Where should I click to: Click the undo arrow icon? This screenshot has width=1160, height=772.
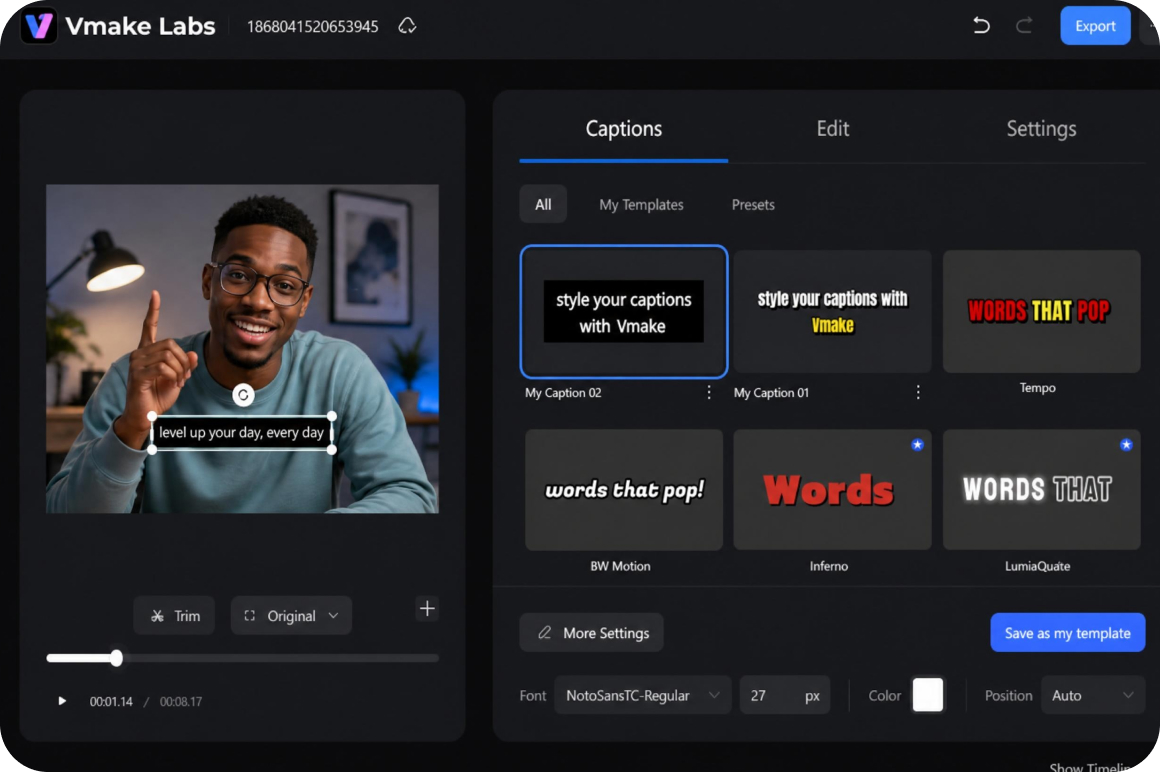tap(981, 26)
